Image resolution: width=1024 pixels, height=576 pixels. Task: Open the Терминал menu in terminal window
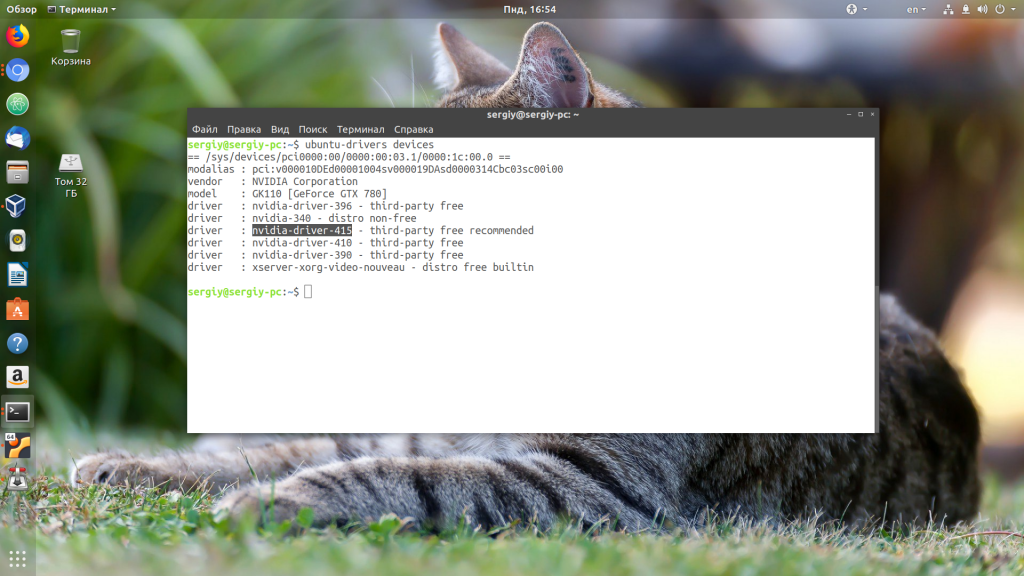(360, 129)
